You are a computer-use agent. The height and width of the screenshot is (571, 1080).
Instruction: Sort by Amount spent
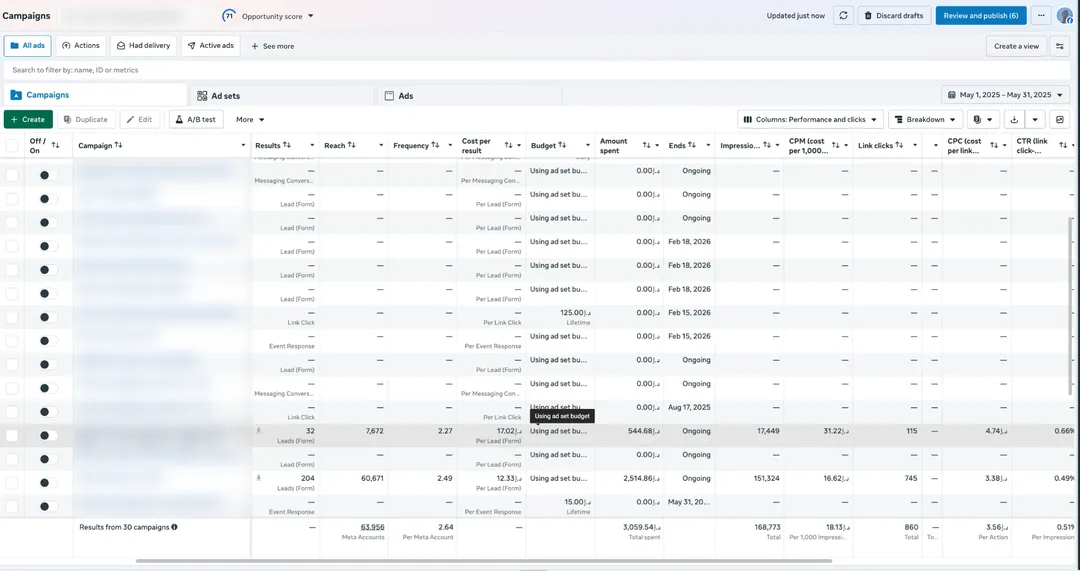[647, 145]
